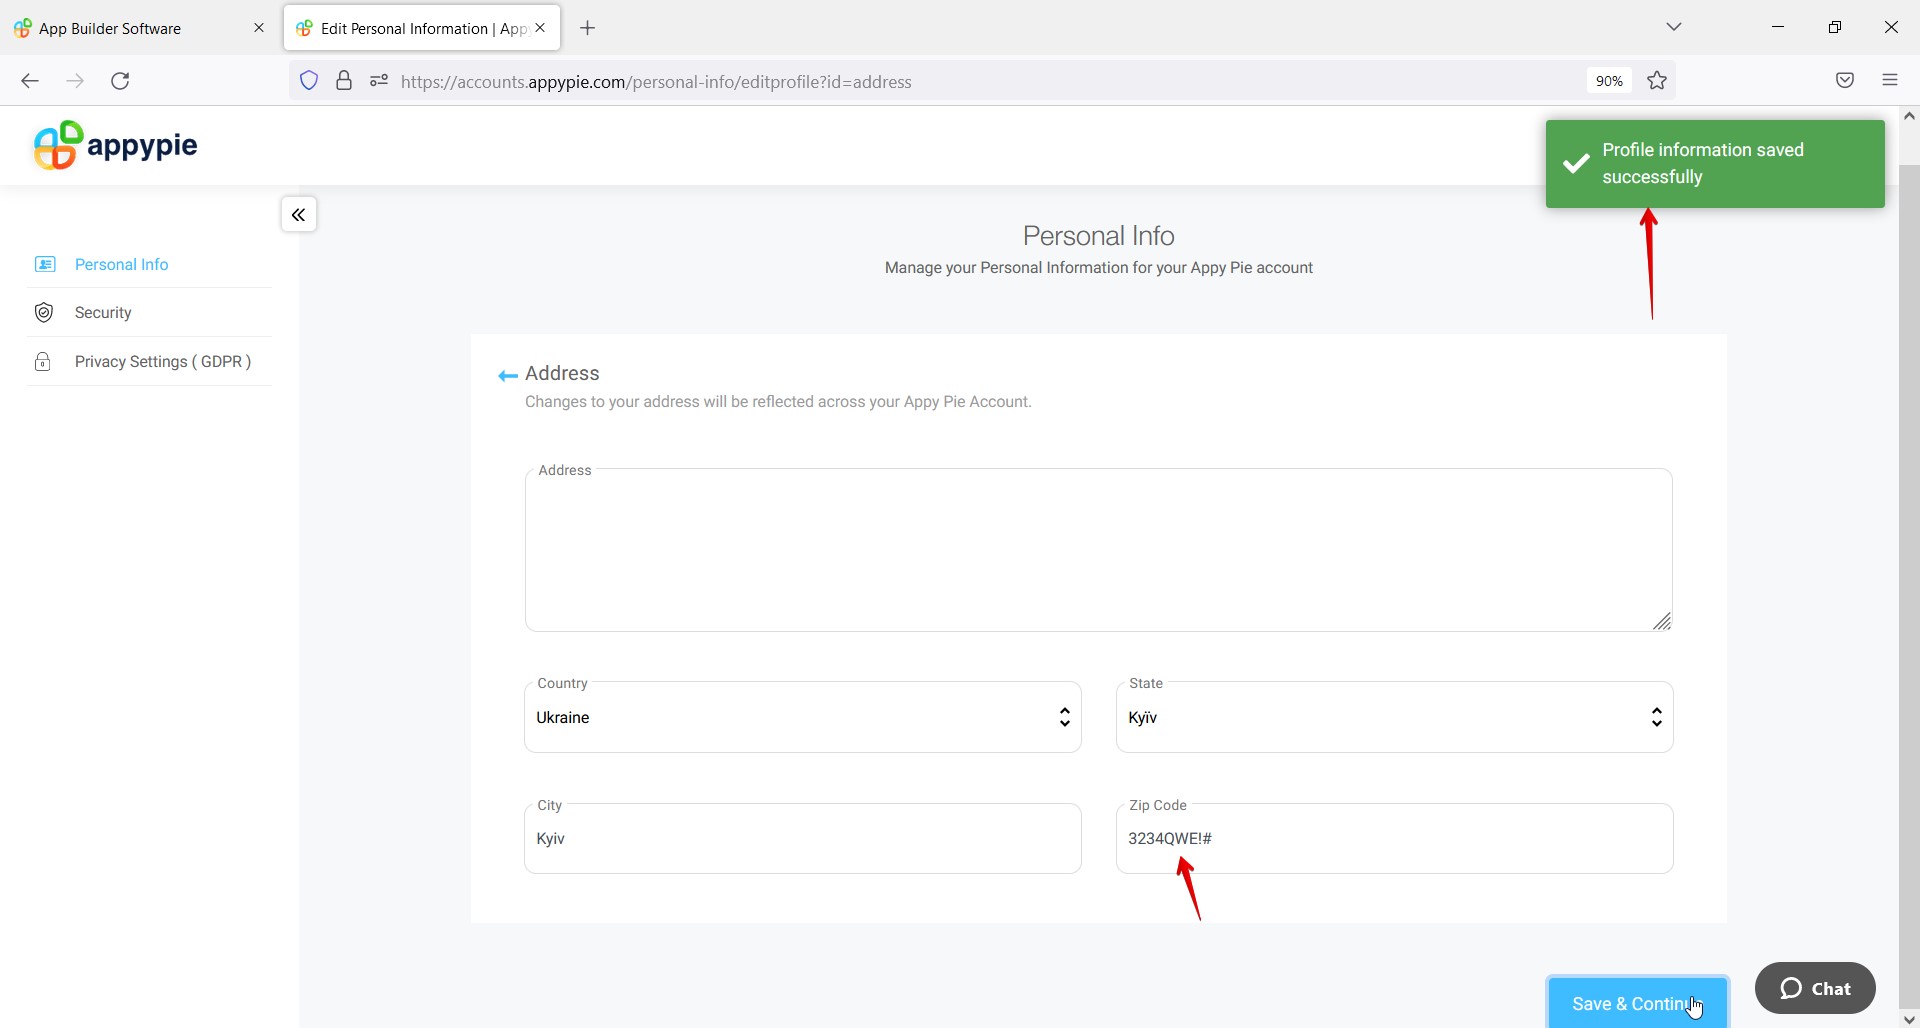Click the browser back arrow
1920x1028 pixels.
tap(30, 81)
